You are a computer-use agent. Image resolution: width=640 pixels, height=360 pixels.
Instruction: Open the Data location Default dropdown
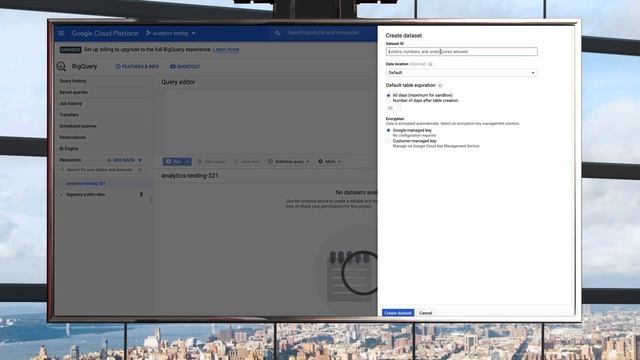tap(462, 73)
